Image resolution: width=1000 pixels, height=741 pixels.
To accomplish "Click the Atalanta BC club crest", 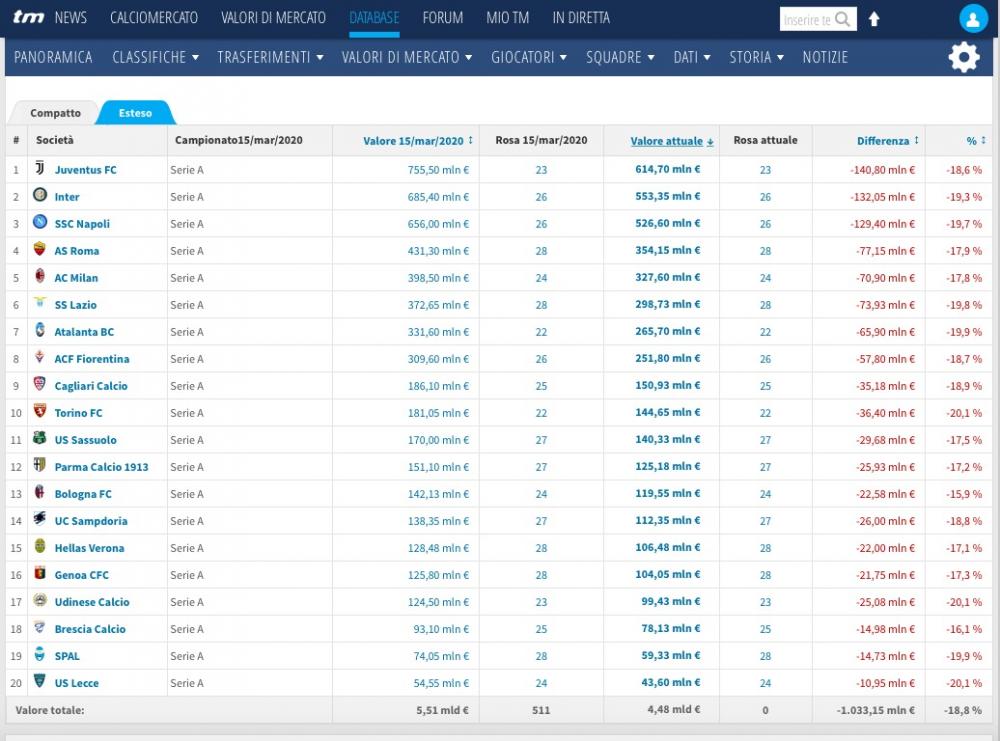I will pyautogui.click(x=40, y=330).
